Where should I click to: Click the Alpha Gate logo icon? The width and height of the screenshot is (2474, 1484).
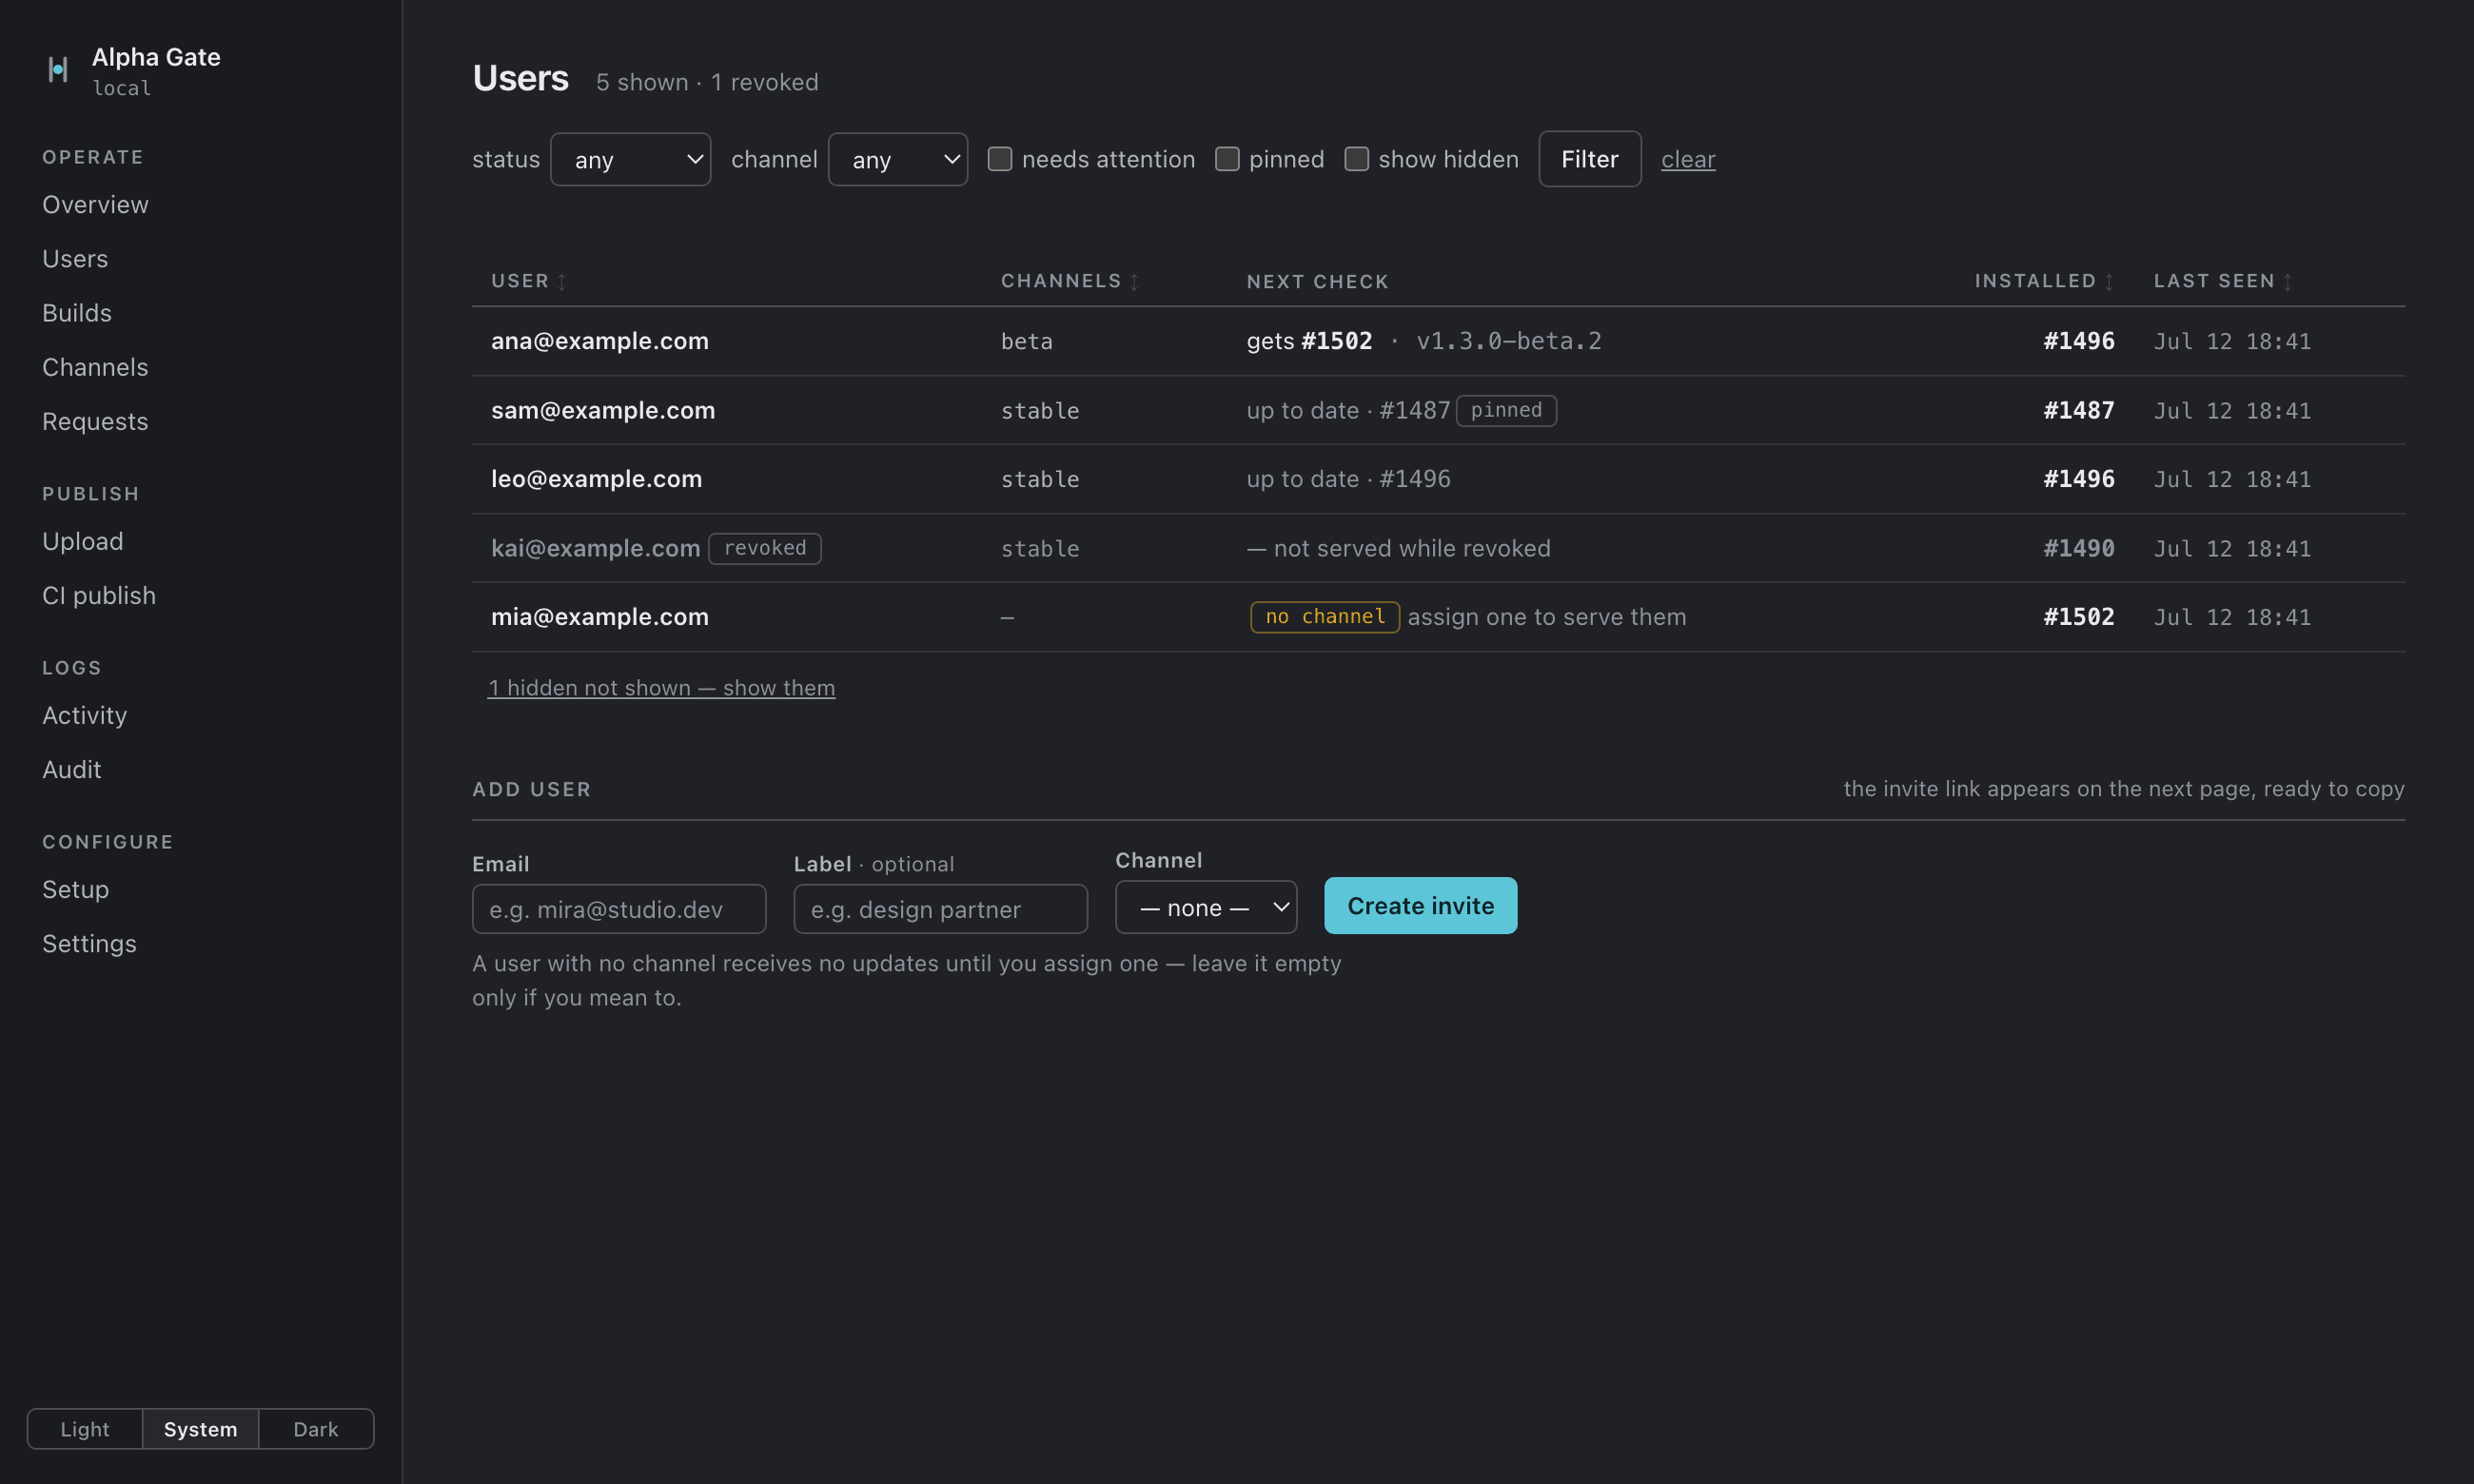58,69
